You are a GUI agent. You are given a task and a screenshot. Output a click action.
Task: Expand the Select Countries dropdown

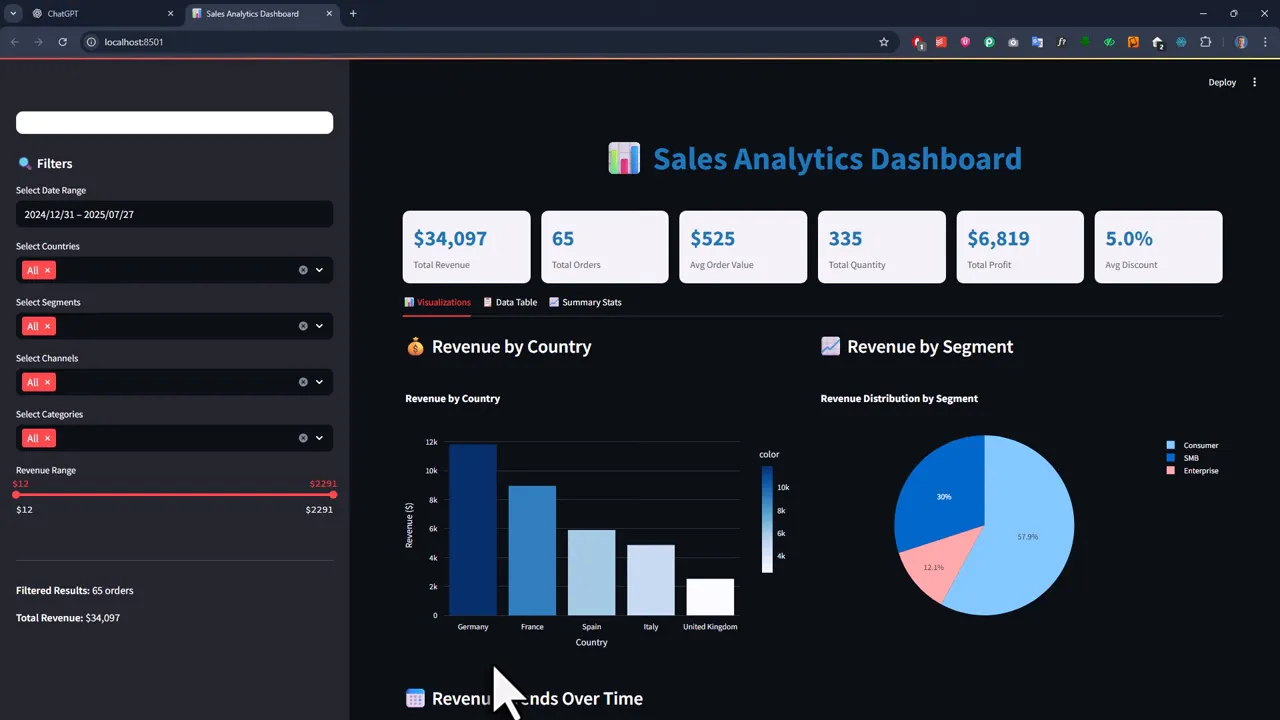pyautogui.click(x=319, y=269)
